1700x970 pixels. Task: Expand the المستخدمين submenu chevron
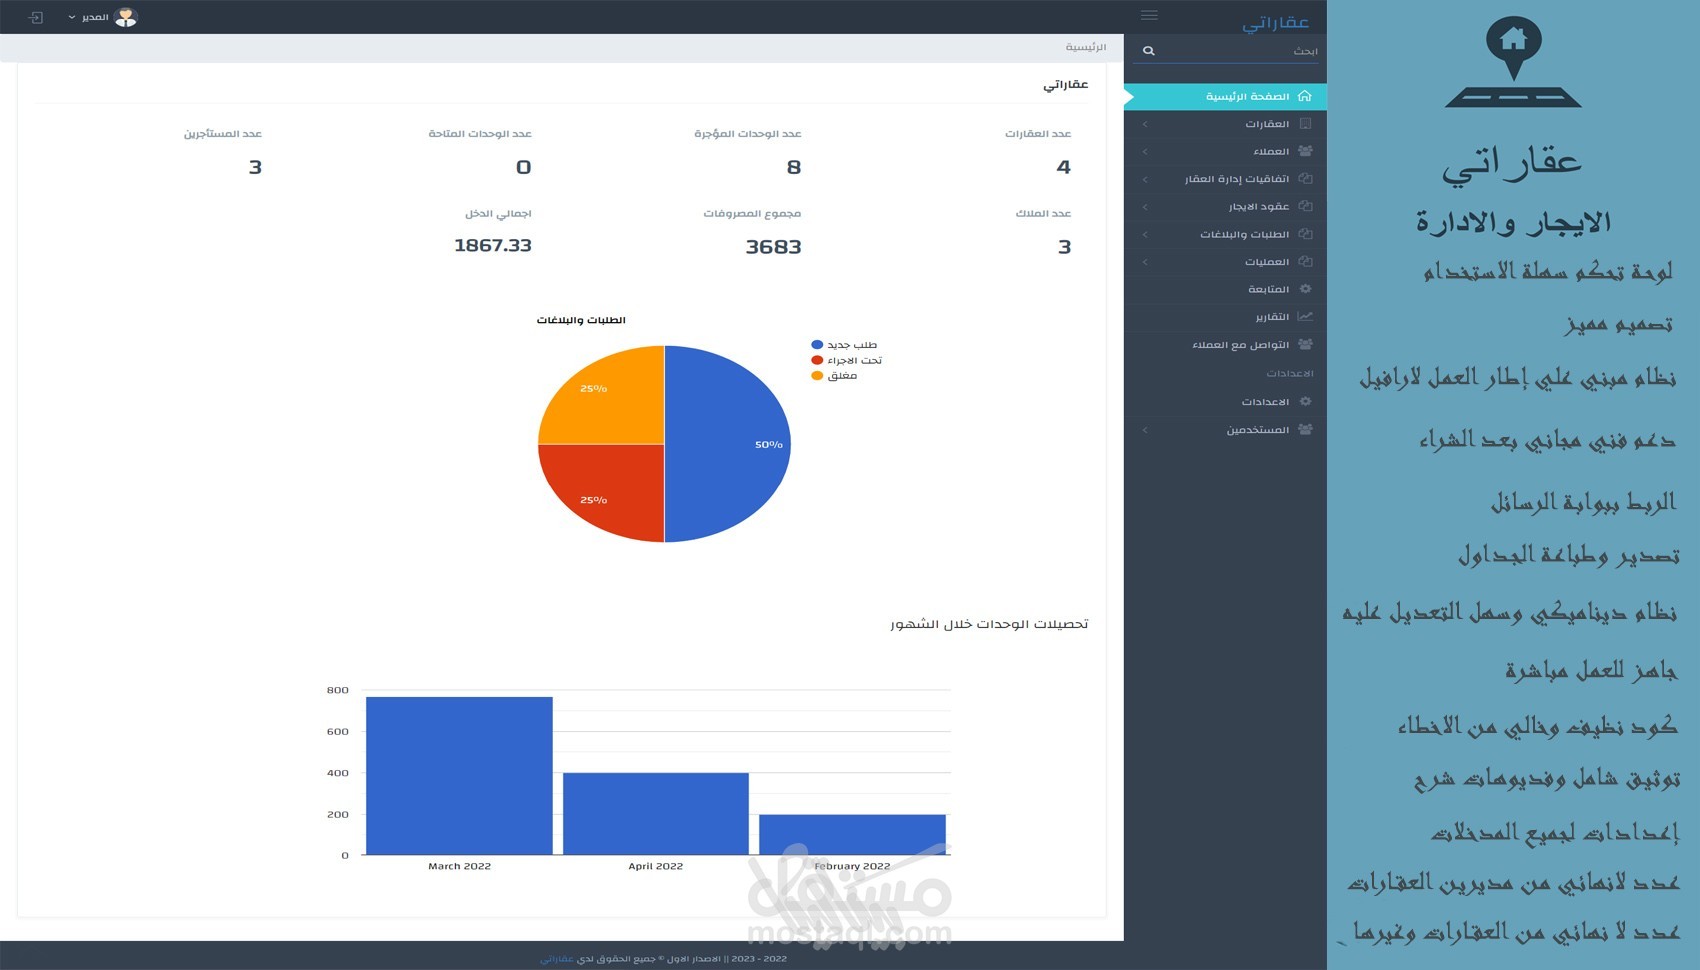coord(1144,429)
